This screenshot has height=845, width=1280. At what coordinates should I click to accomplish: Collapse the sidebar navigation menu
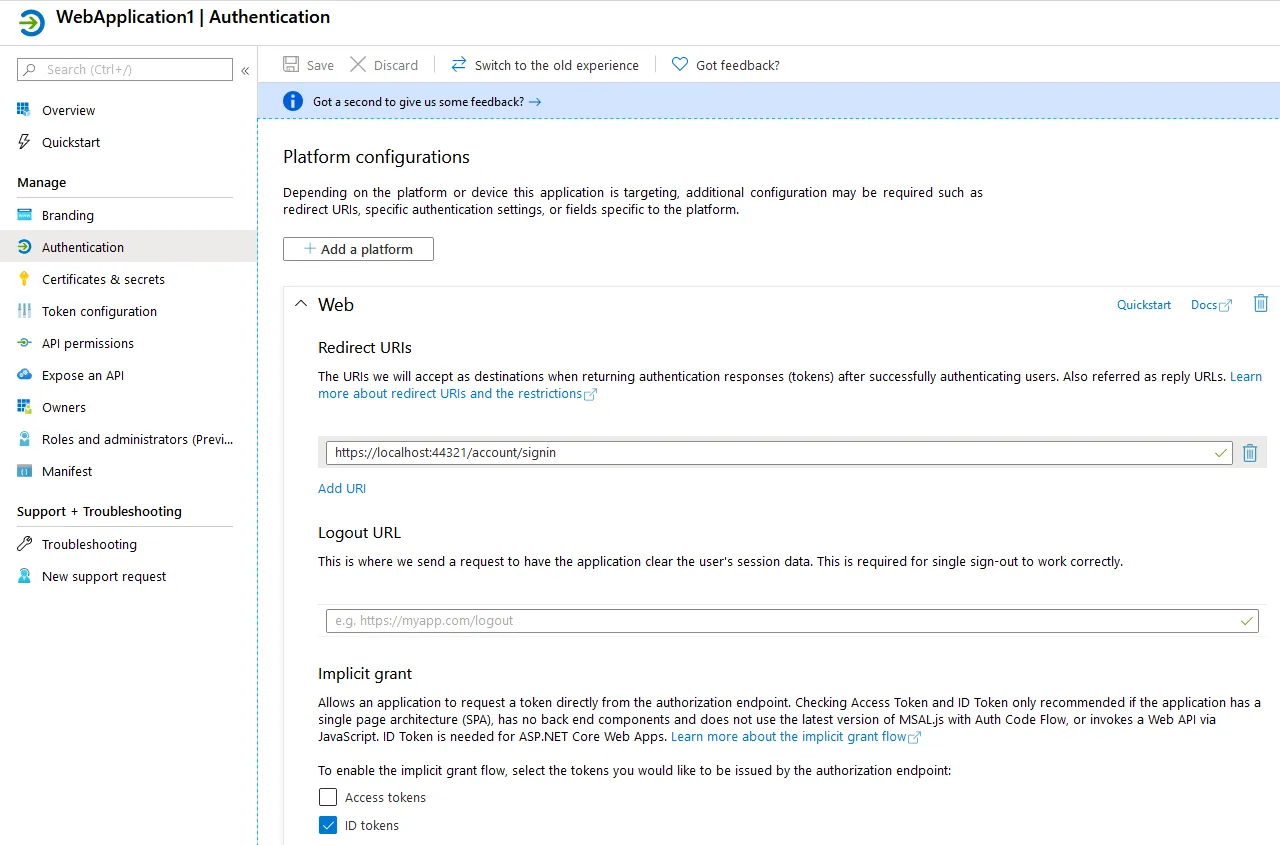point(245,70)
